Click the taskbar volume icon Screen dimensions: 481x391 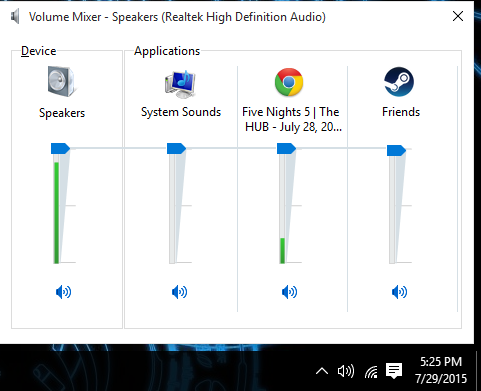tap(346, 371)
